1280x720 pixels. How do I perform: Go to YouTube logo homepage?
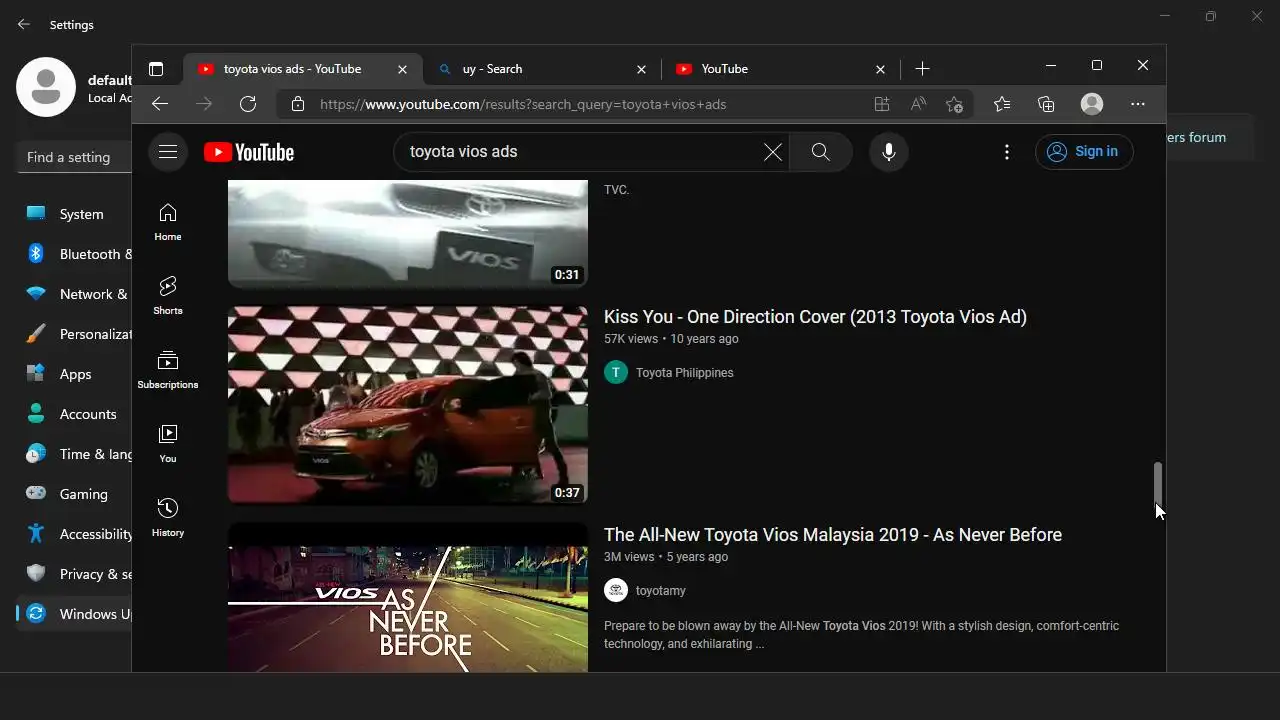coord(249,152)
